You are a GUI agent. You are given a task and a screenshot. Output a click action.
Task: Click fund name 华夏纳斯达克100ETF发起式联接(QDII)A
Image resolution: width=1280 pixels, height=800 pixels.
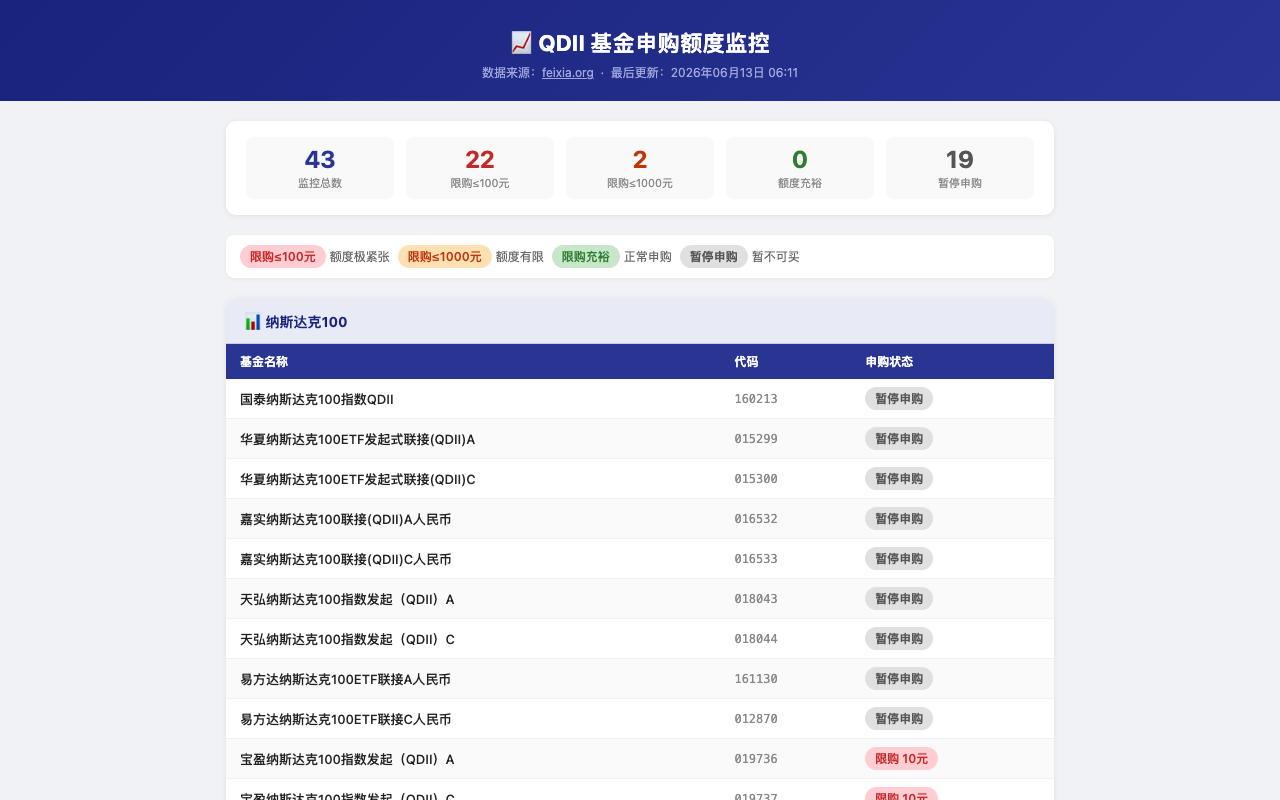358,439
